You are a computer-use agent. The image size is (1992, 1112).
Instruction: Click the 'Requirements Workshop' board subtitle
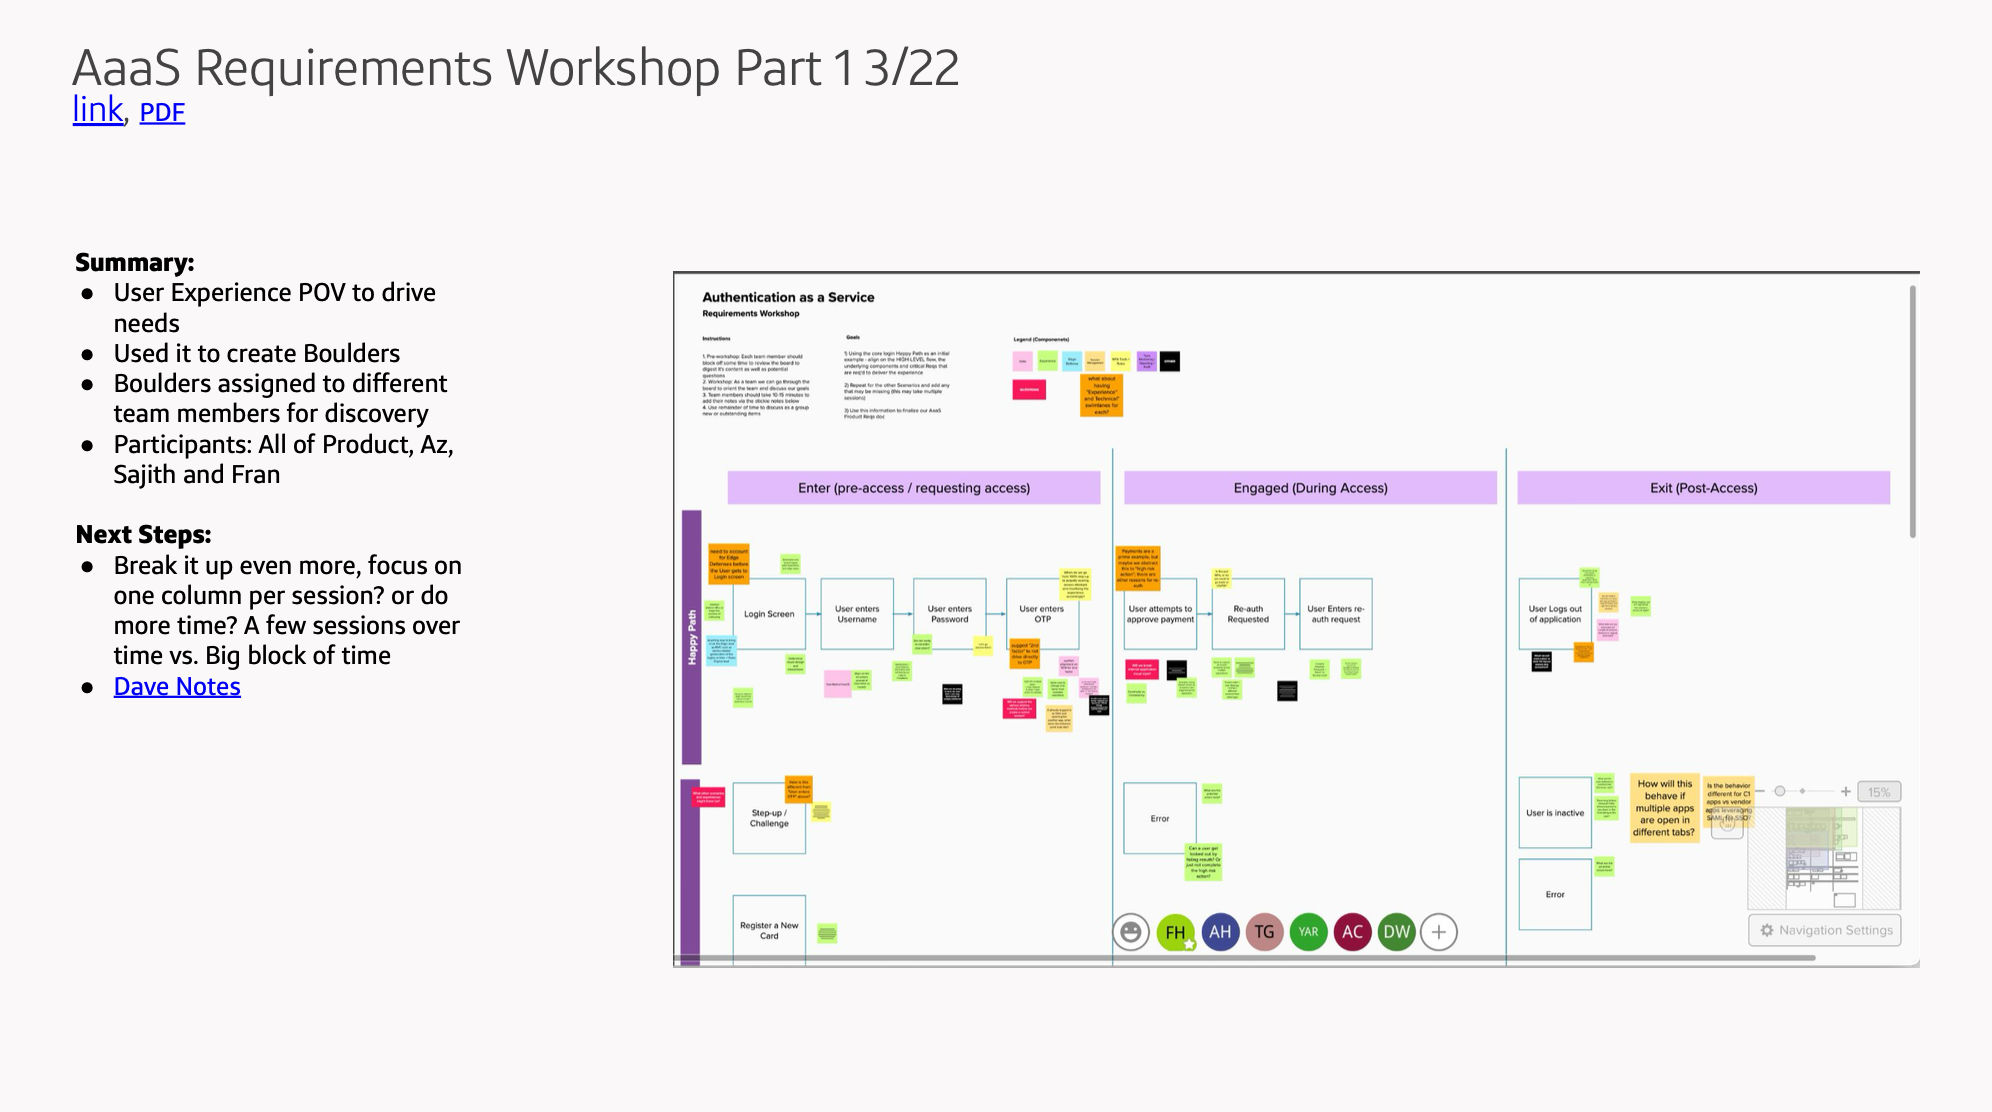tap(751, 313)
